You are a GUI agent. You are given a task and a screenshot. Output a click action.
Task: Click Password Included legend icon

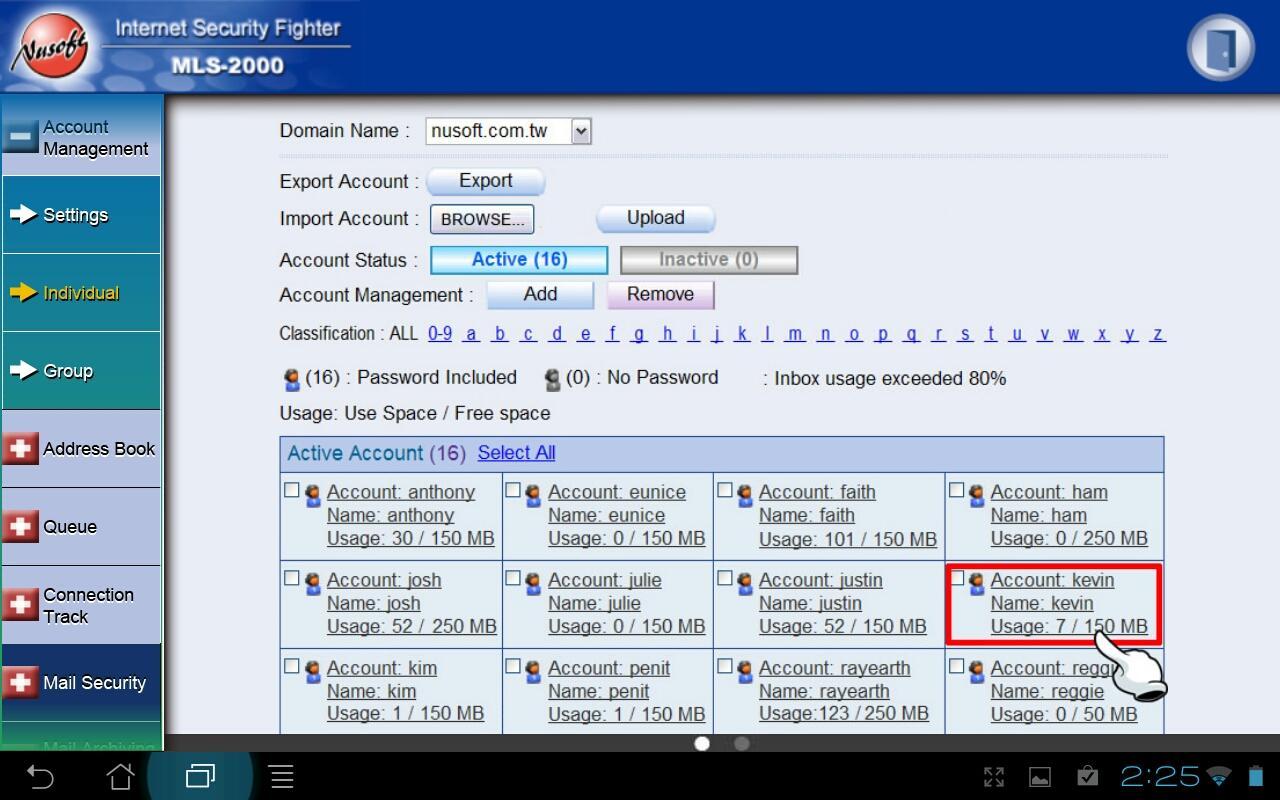[292, 379]
